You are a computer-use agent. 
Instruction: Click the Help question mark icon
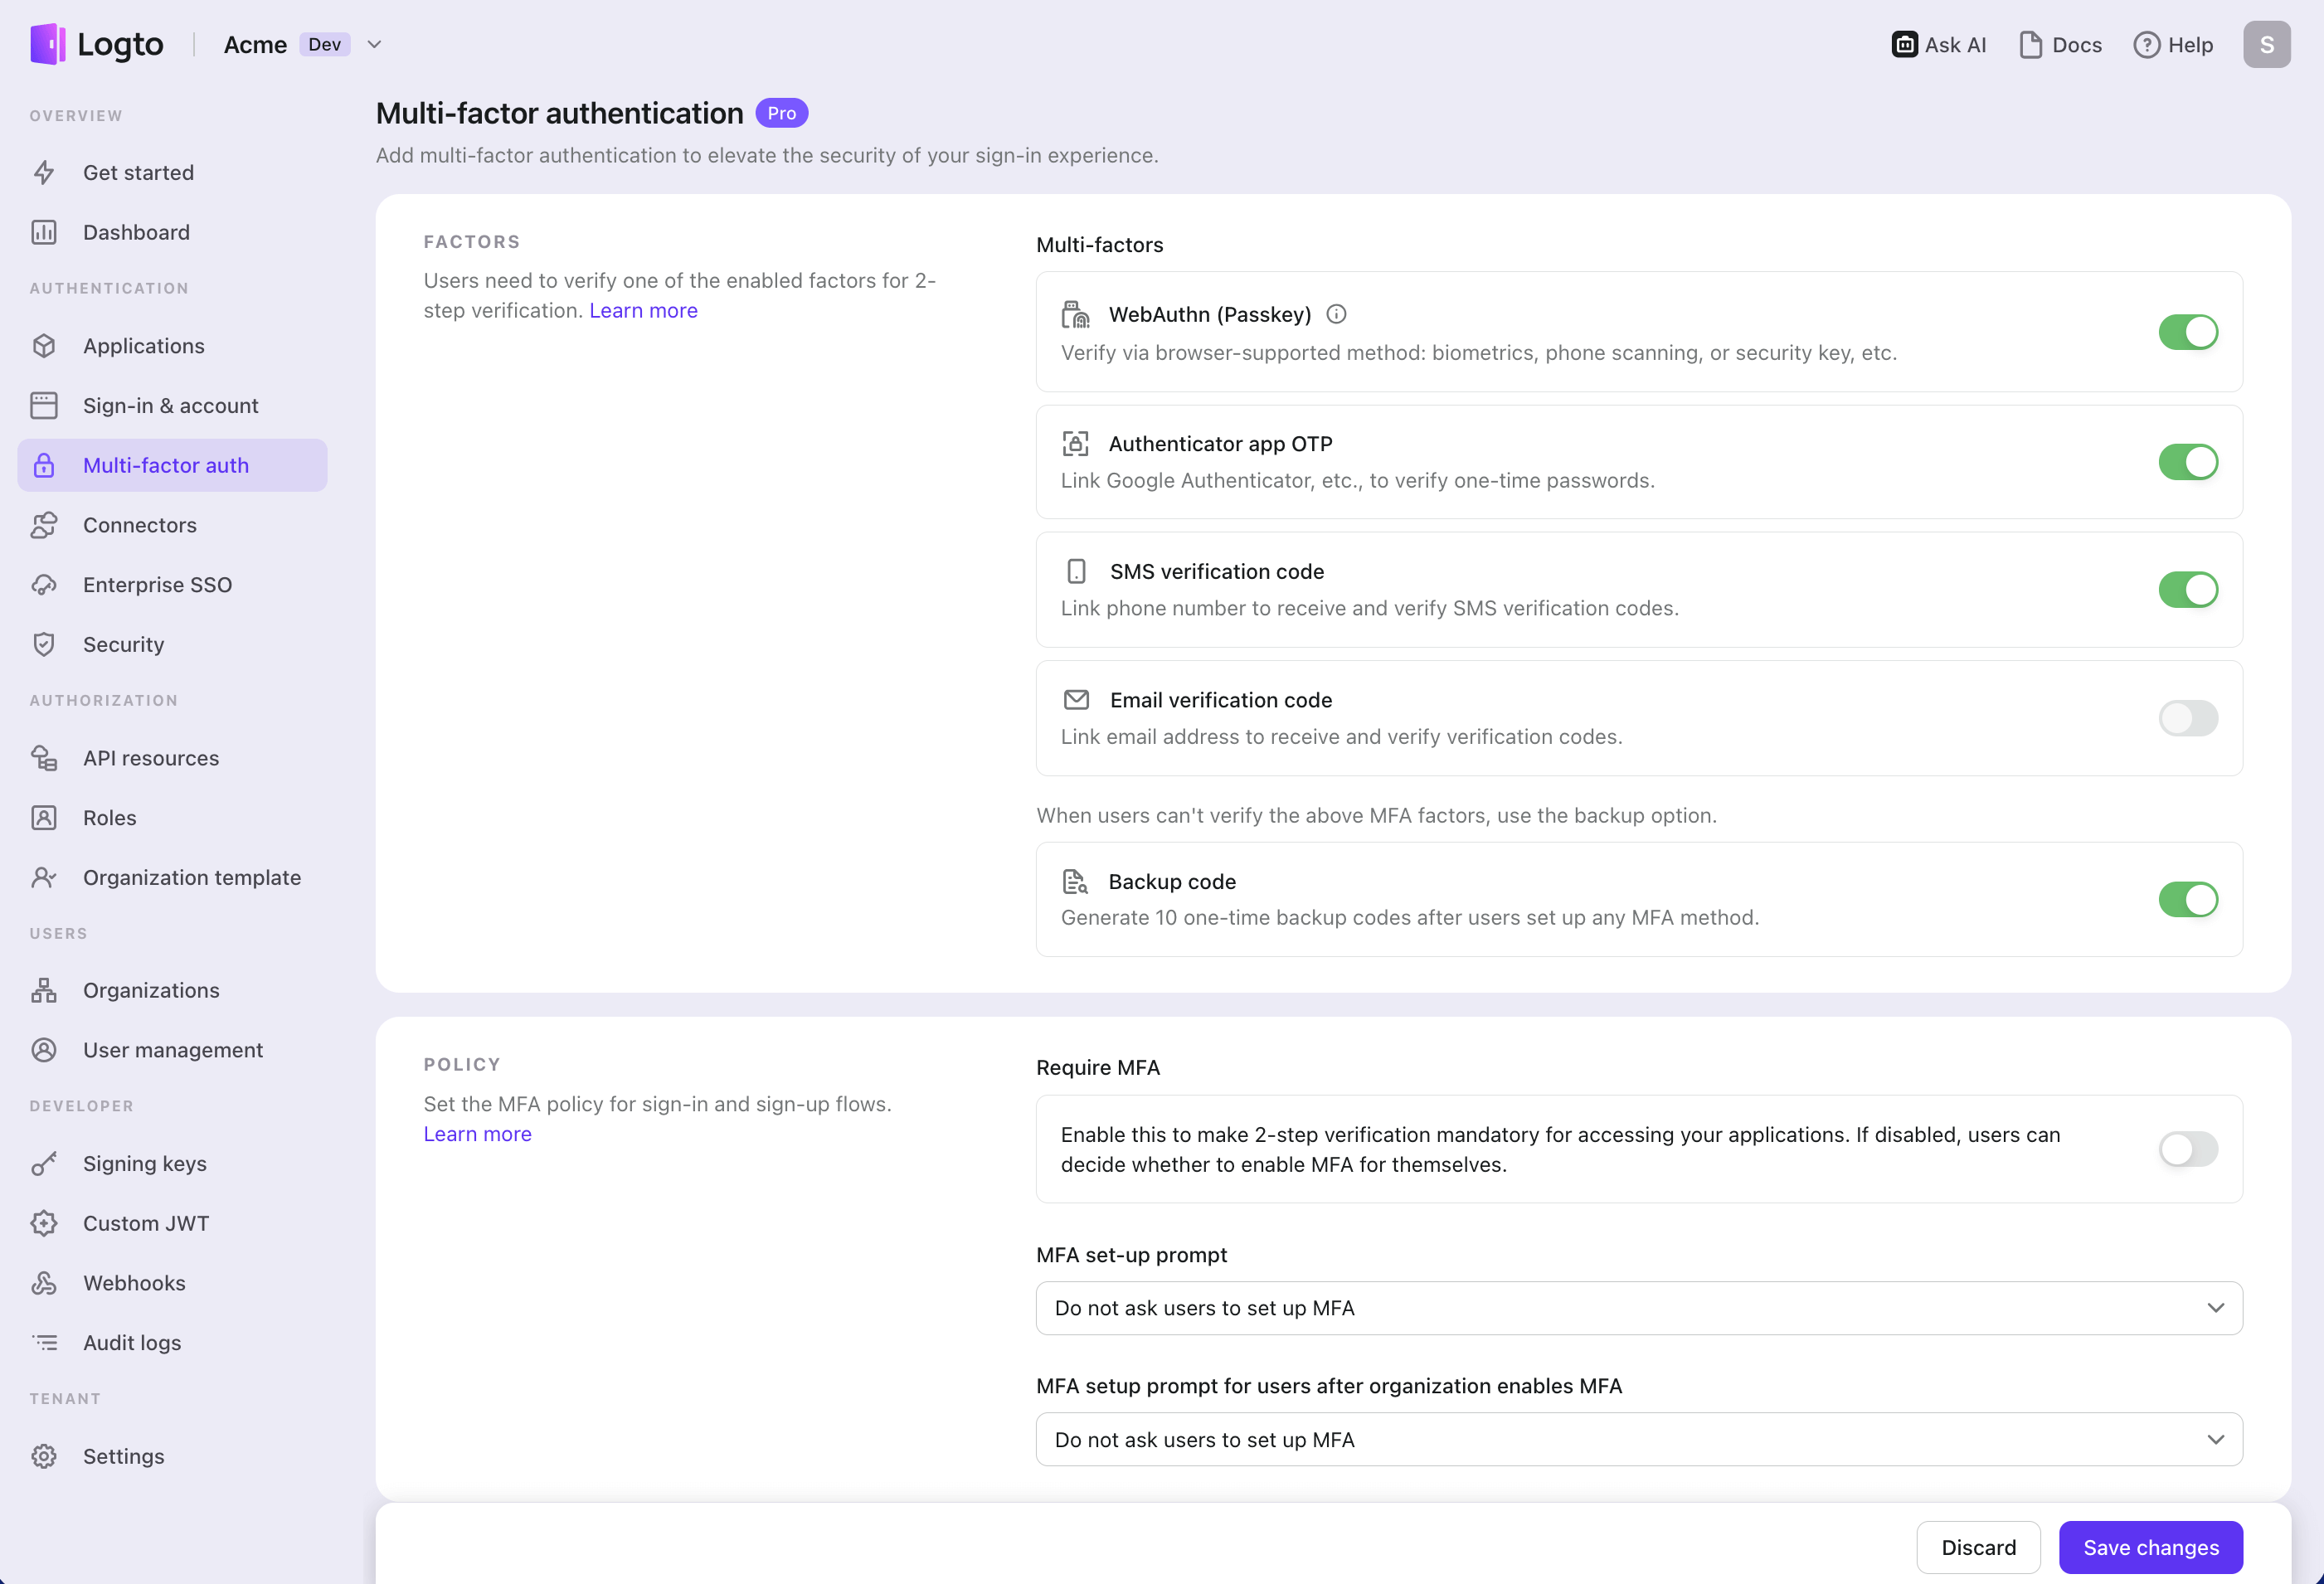tap(2146, 45)
